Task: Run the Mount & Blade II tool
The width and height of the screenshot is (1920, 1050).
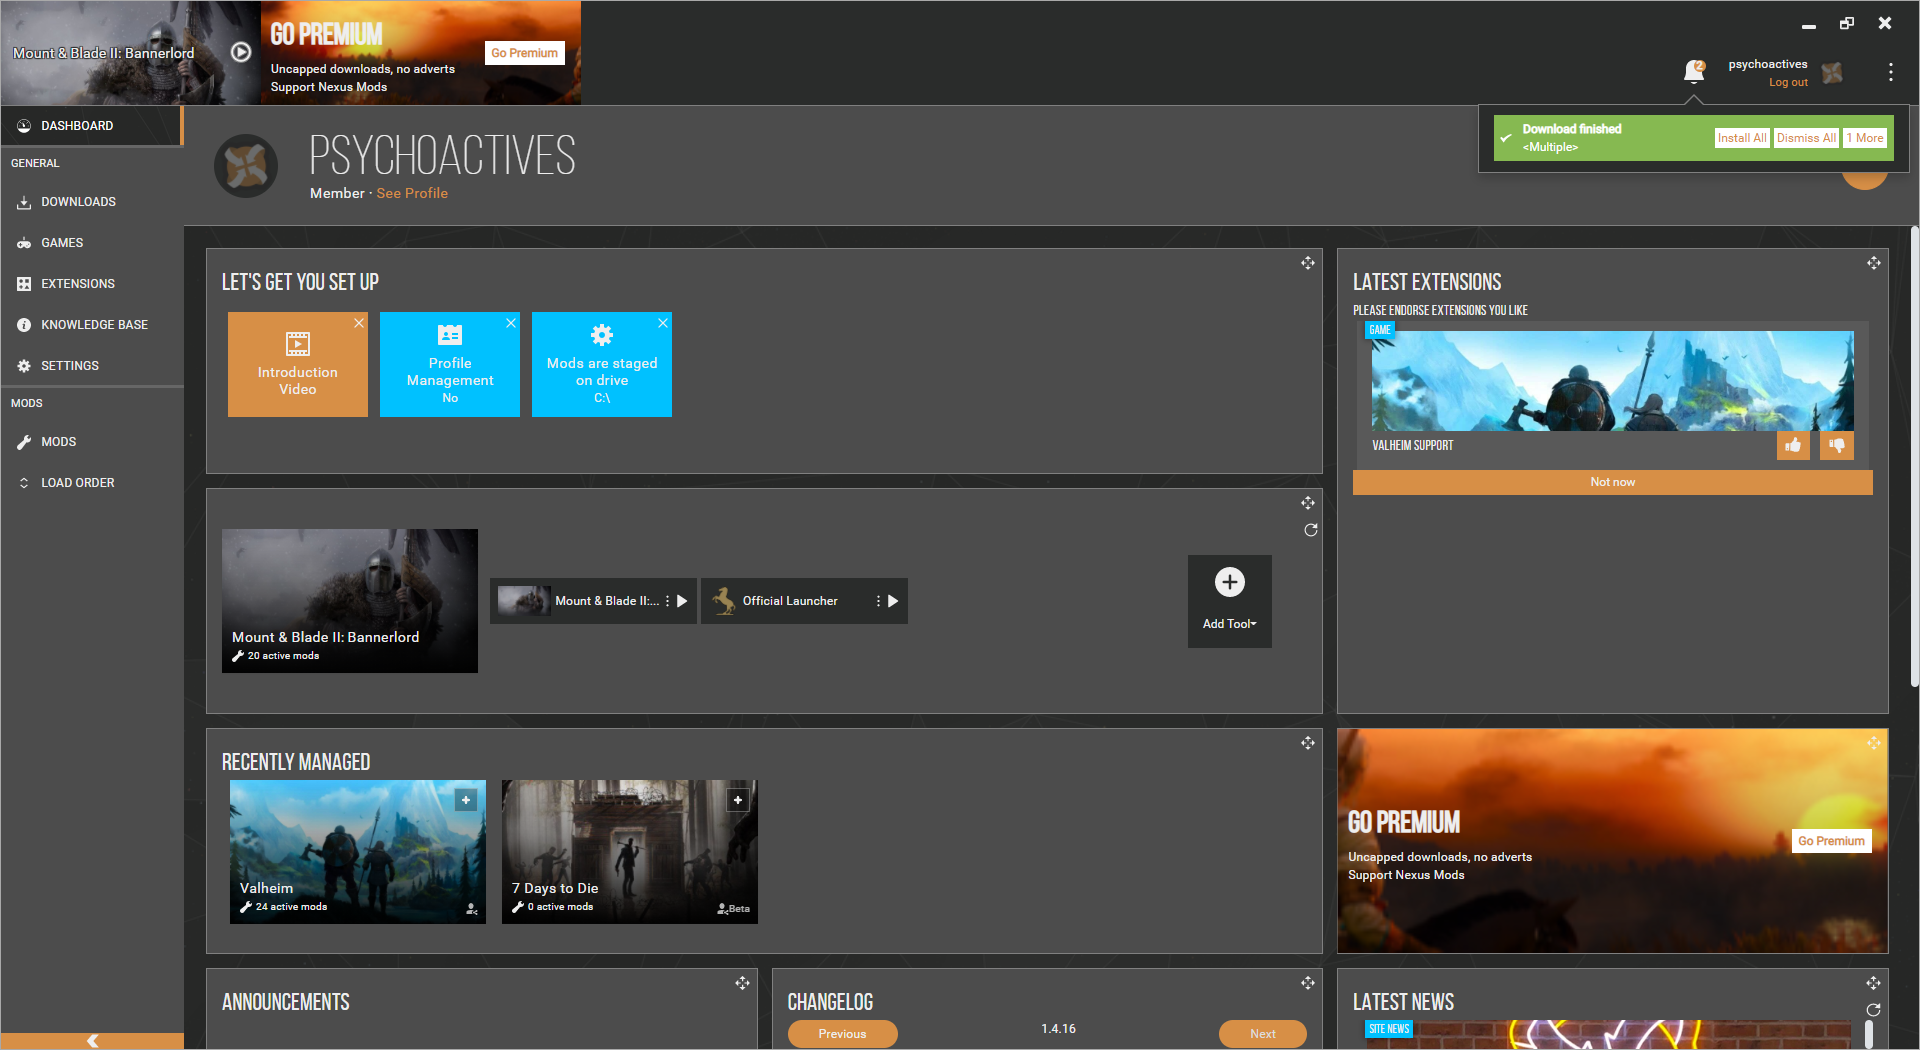Action: [682, 601]
